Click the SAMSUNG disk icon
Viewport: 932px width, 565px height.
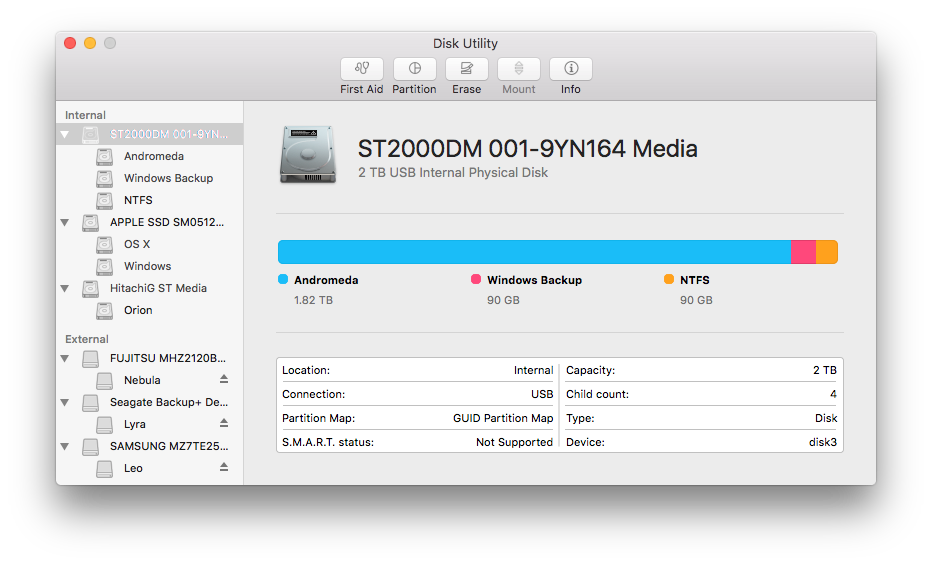[90, 446]
